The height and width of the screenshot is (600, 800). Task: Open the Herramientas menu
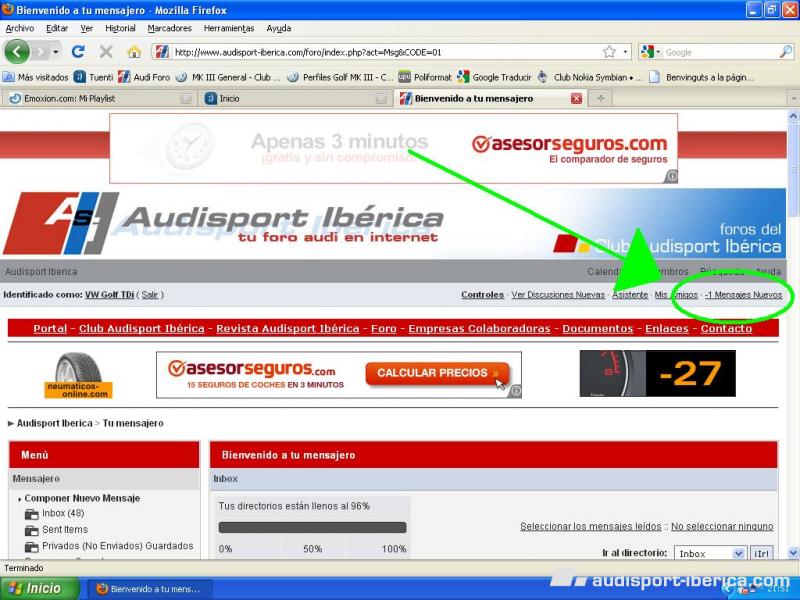(x=229, y=28)
